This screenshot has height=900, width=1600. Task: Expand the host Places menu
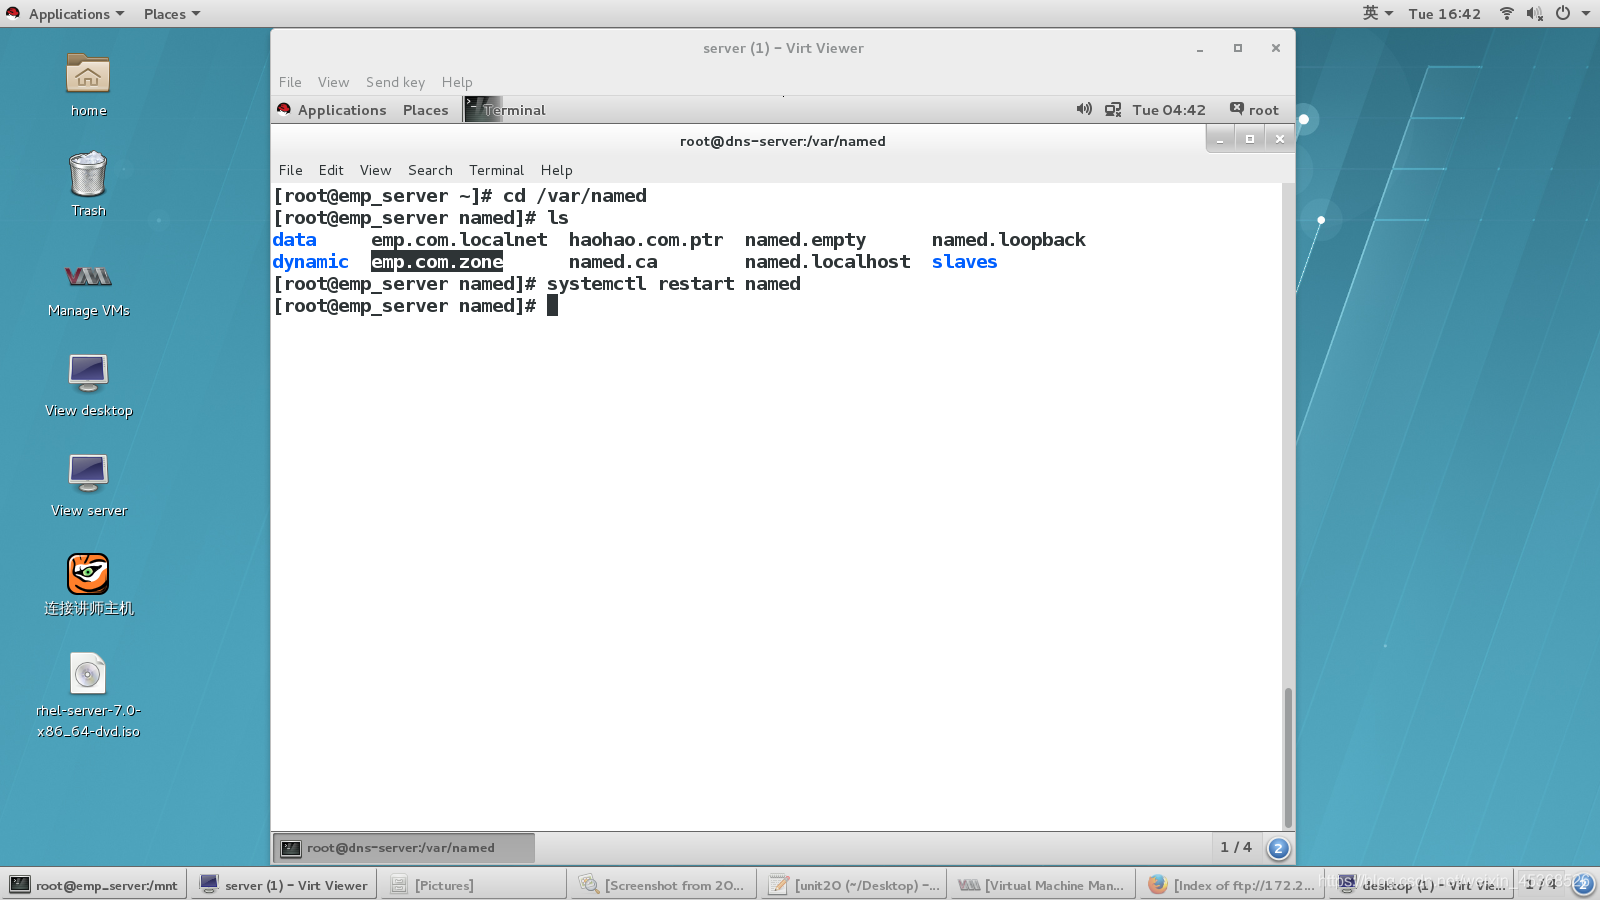[171, 14]
